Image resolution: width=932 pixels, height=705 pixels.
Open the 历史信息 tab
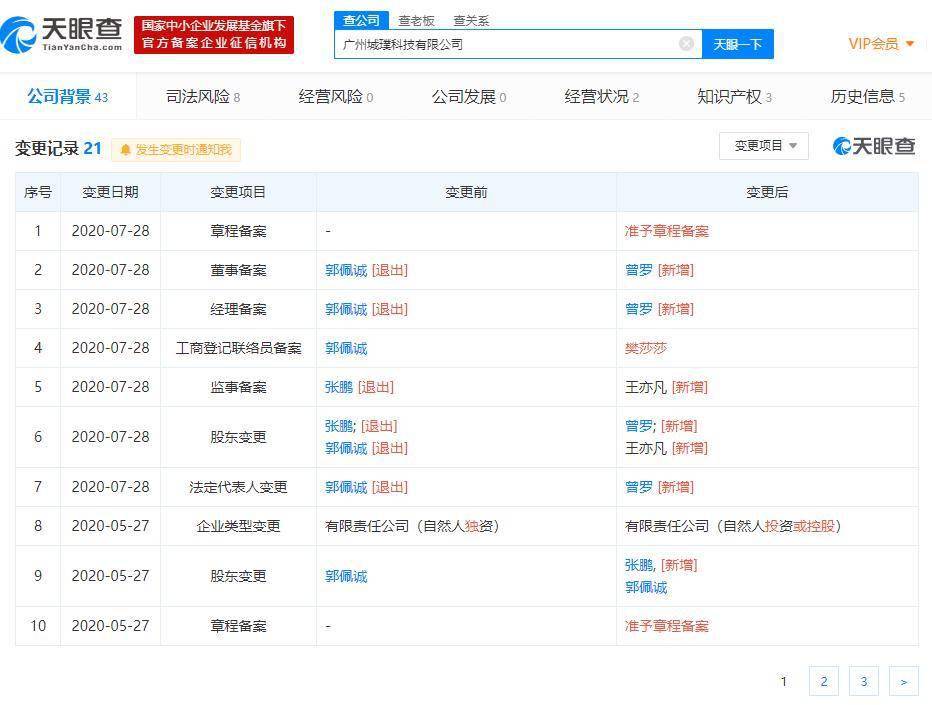tap(868, 96)
